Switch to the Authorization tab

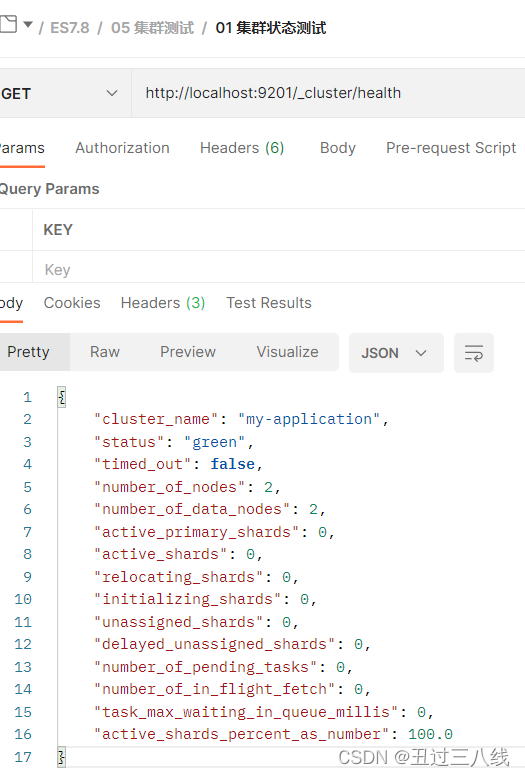point(122,148)
